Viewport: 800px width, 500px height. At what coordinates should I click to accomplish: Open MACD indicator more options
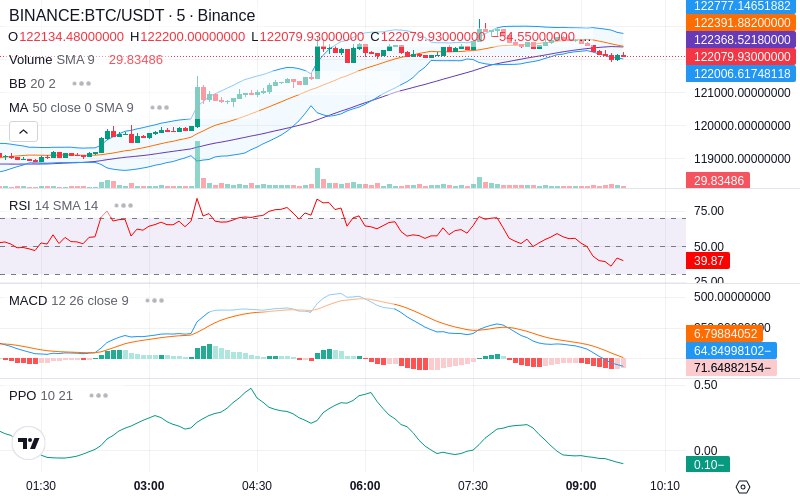coord(155,301)
